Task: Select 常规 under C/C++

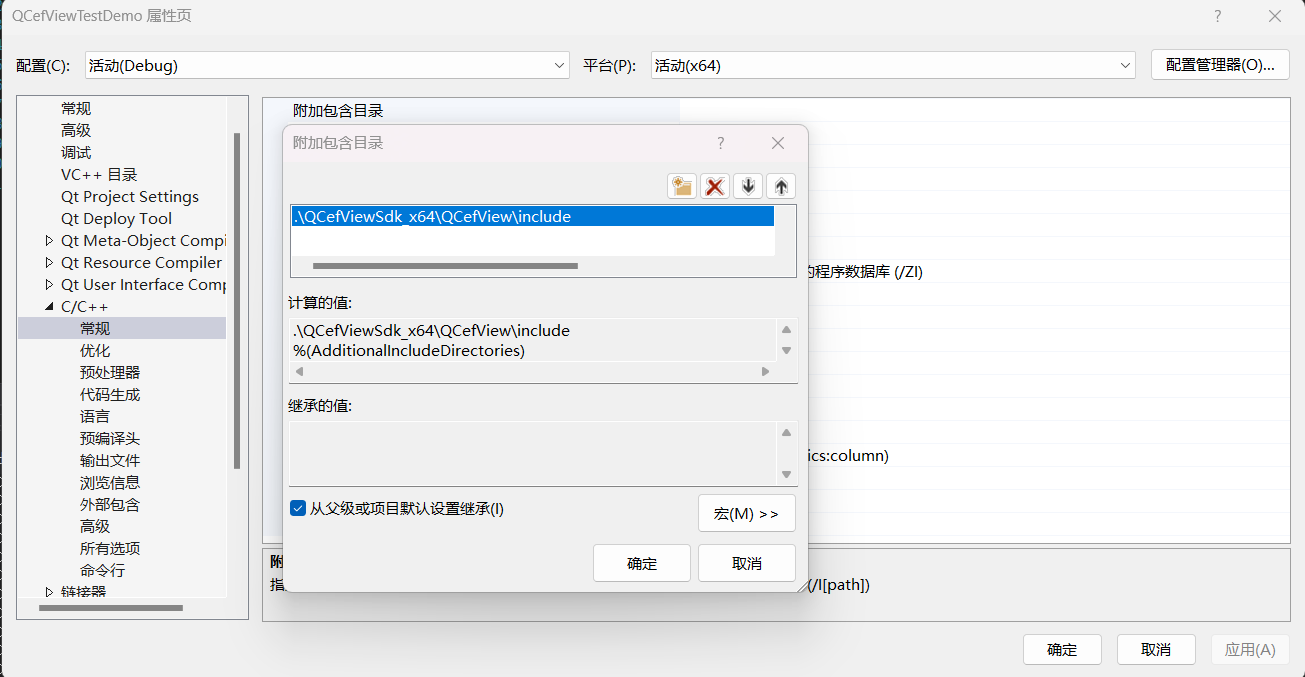Action: point(95,328)
